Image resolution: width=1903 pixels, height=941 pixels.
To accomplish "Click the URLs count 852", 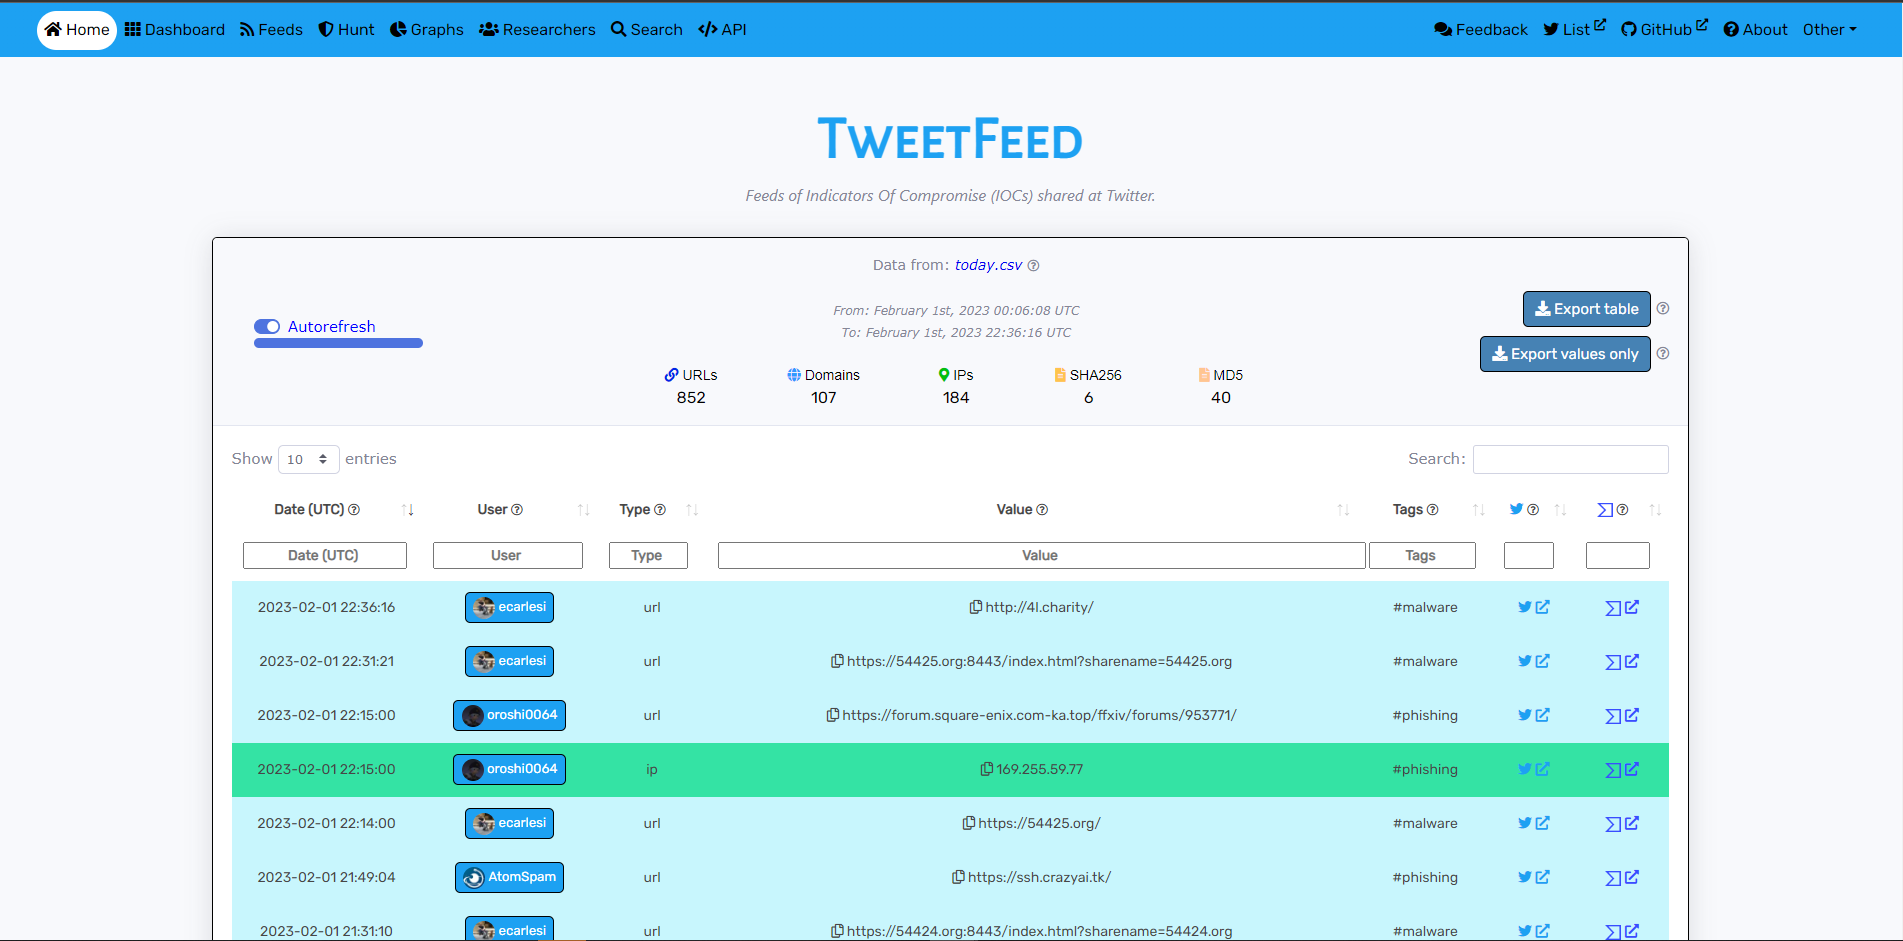I will pos(691,398).
